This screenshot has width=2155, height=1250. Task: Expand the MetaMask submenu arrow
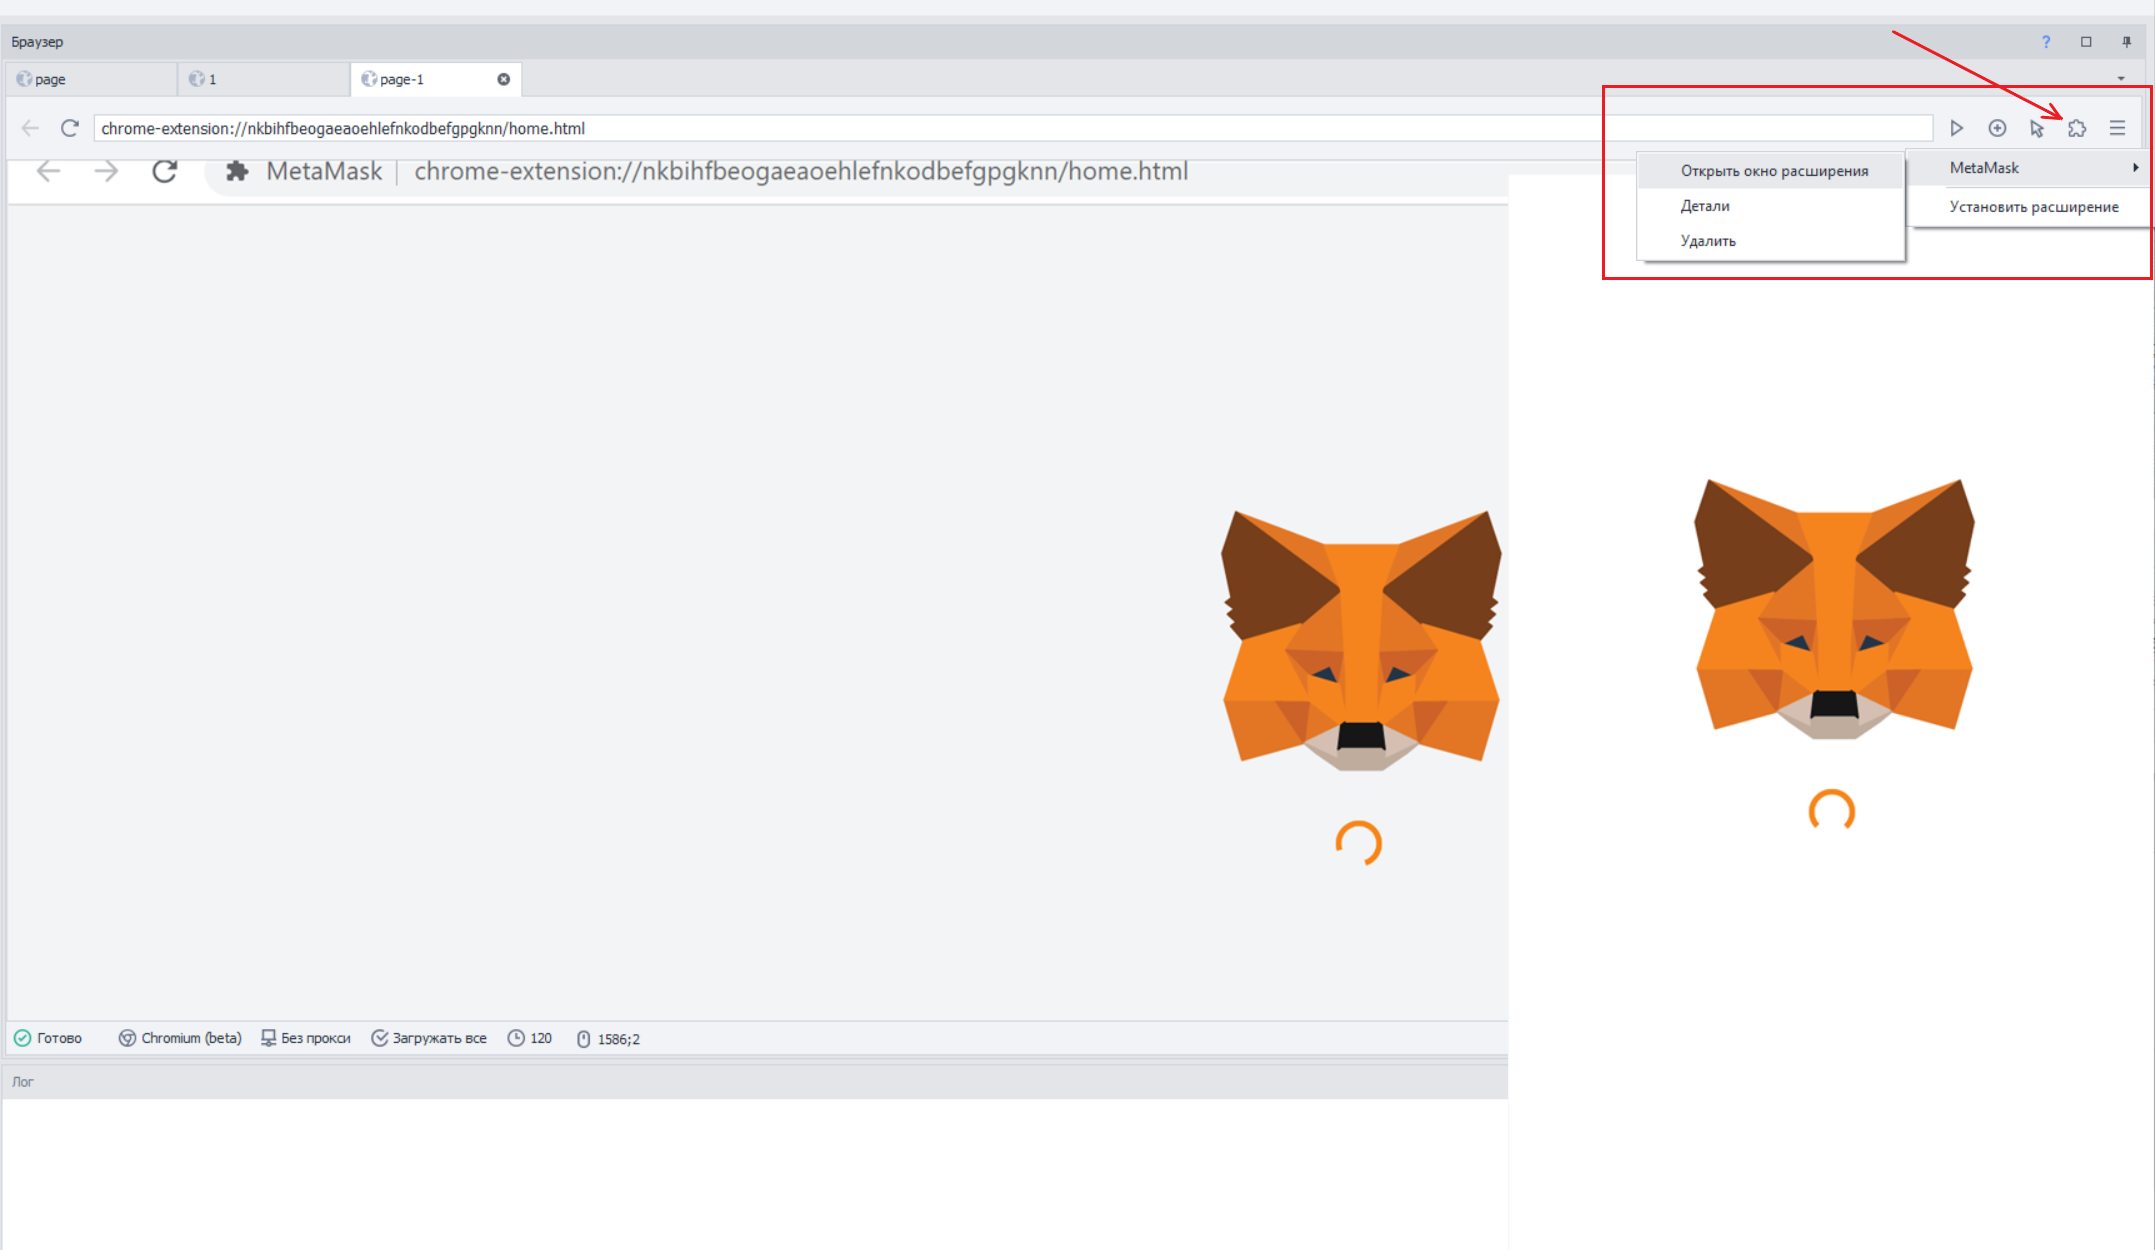[x=2135, y=168]
